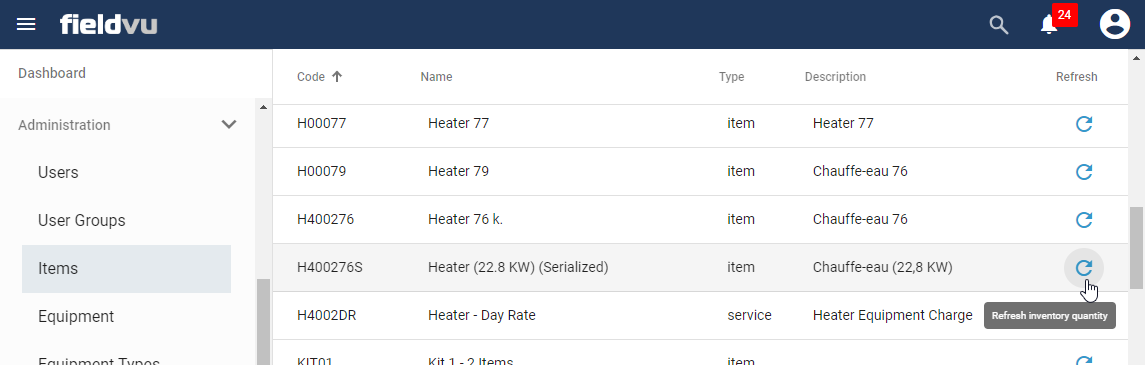
Task: Click name Heater 79
Action: [x=459, y=172]
